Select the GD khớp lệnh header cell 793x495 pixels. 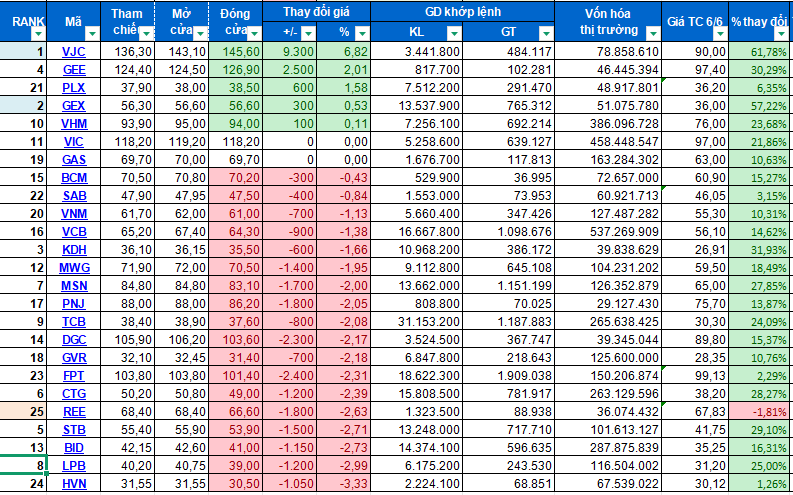click(462, 12)
